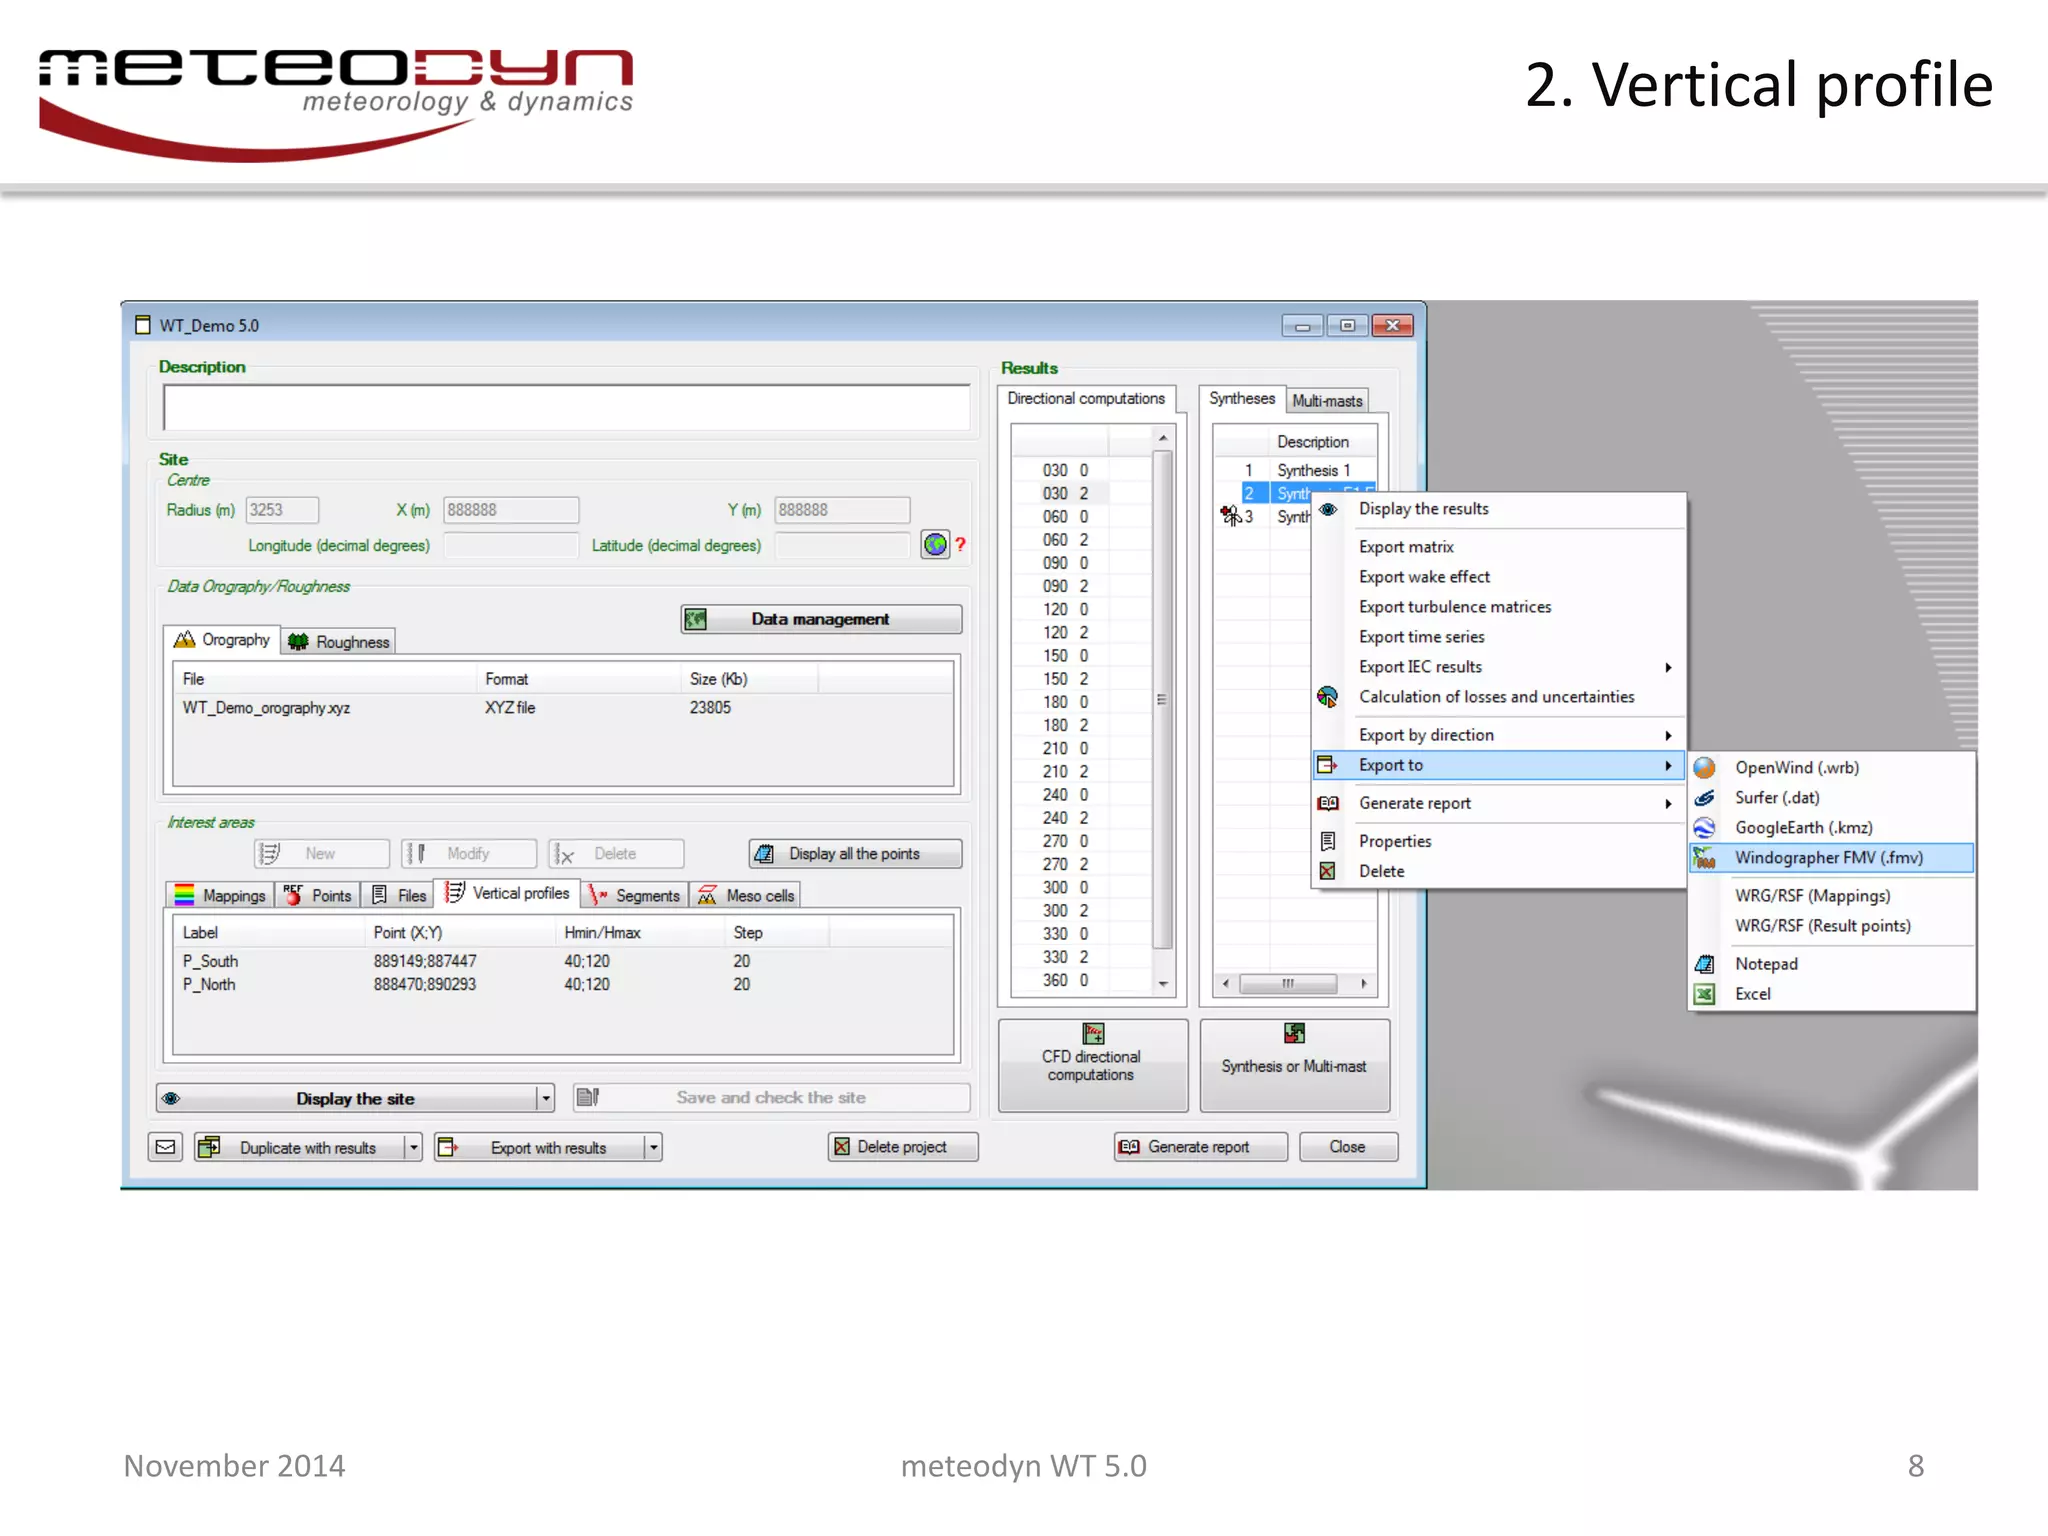Viewport: 2048px width, 1536px height.
Task: Open the Display the site dropdown arrow
Action: [545, 1098]
